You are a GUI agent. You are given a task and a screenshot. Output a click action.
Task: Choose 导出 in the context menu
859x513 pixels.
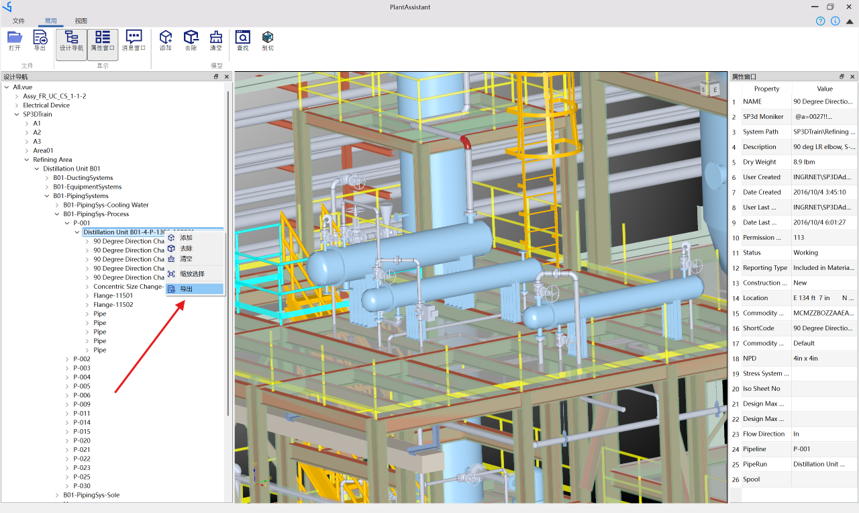(x=195, y=289)
